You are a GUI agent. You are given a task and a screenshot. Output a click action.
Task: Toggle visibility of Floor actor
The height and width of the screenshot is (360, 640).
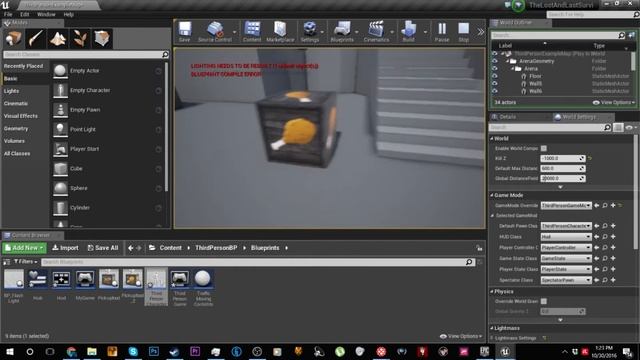tap(495, 76)
